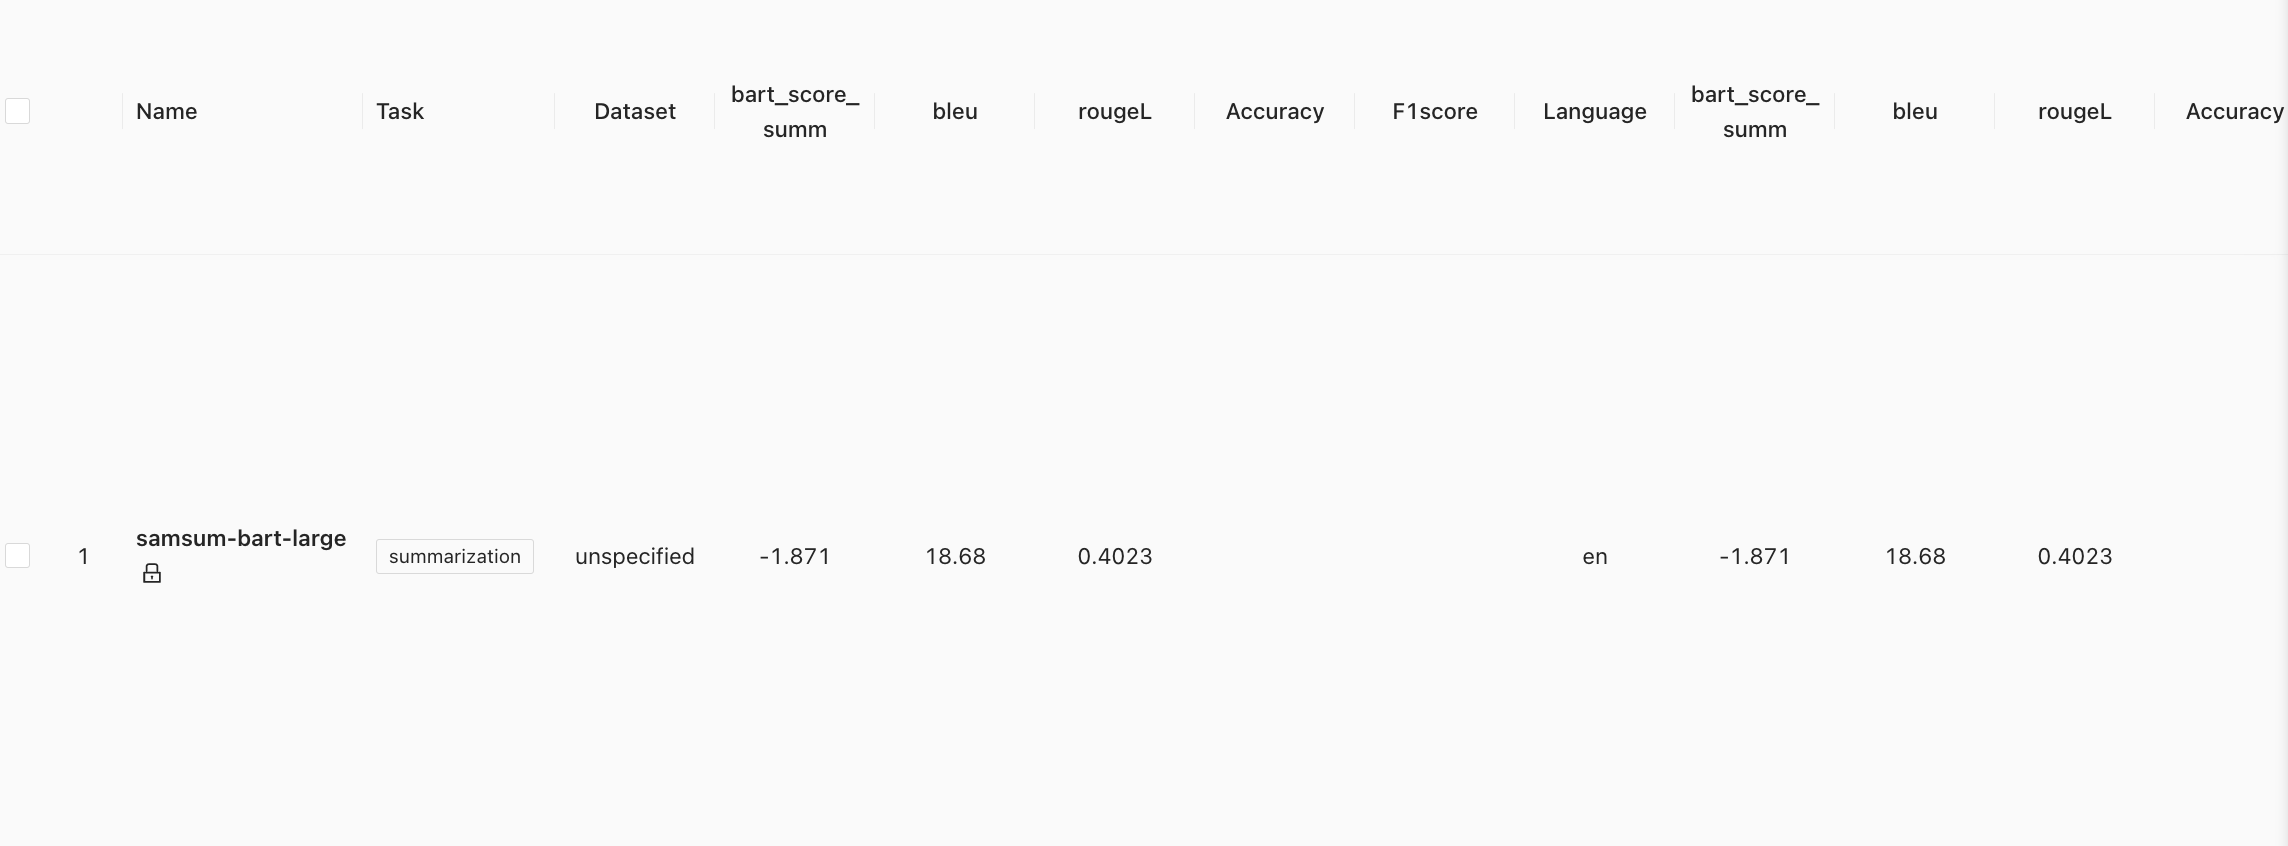Sort the table by the Name column
The width and height of the screenshot is (2288, 846).
tap(166, 111)
